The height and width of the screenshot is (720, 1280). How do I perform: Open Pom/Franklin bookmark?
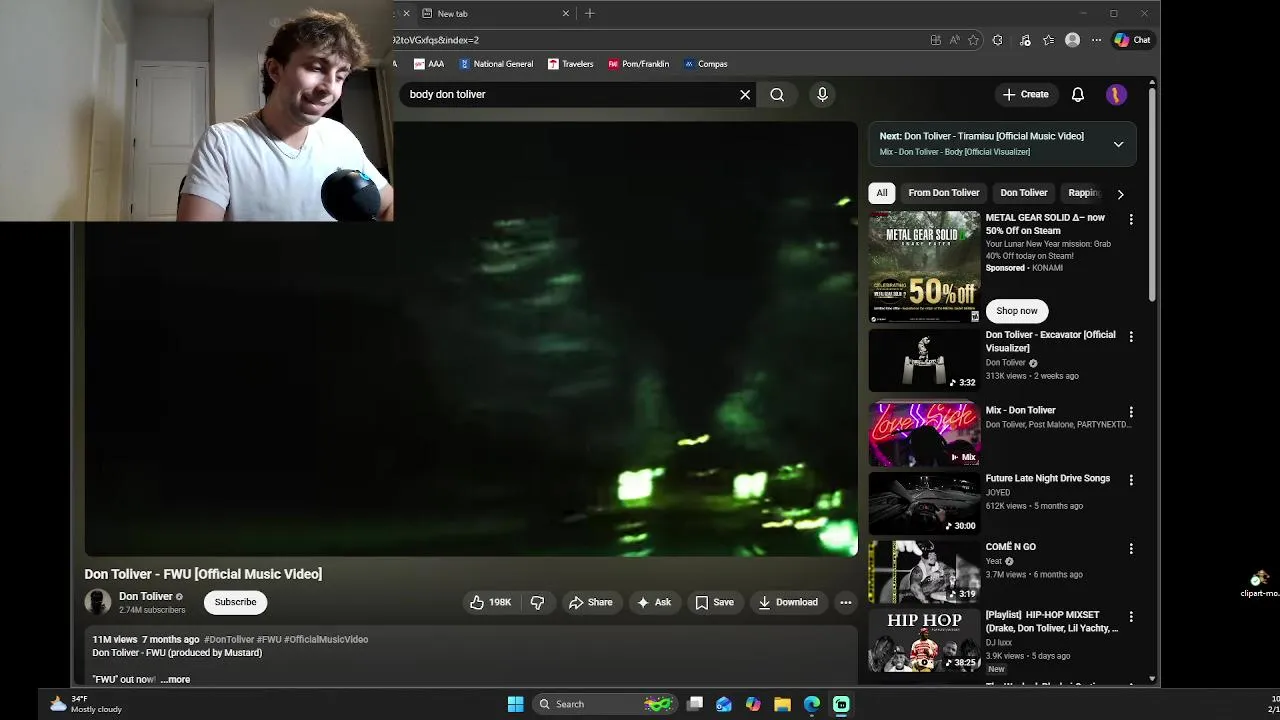click(638, 64)
